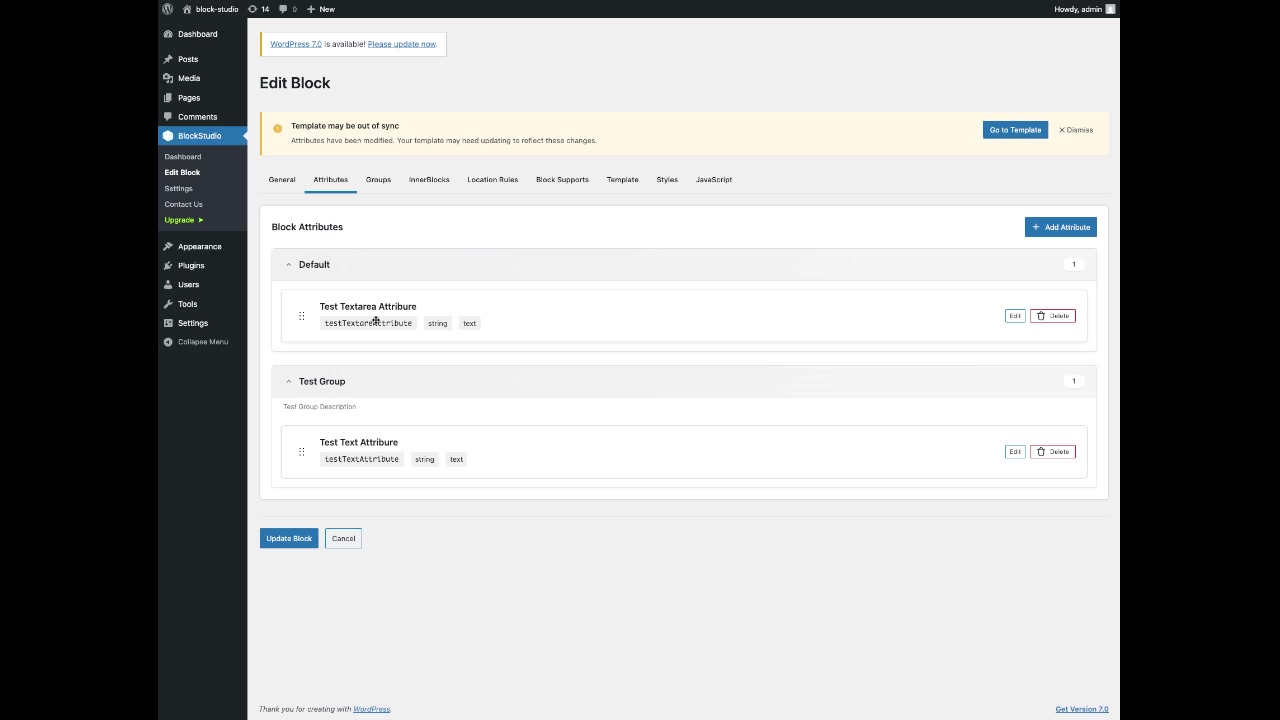This screenshot has height=720, width=1280.
Task: Open the JavaScript tab
Action: point(714,180)
